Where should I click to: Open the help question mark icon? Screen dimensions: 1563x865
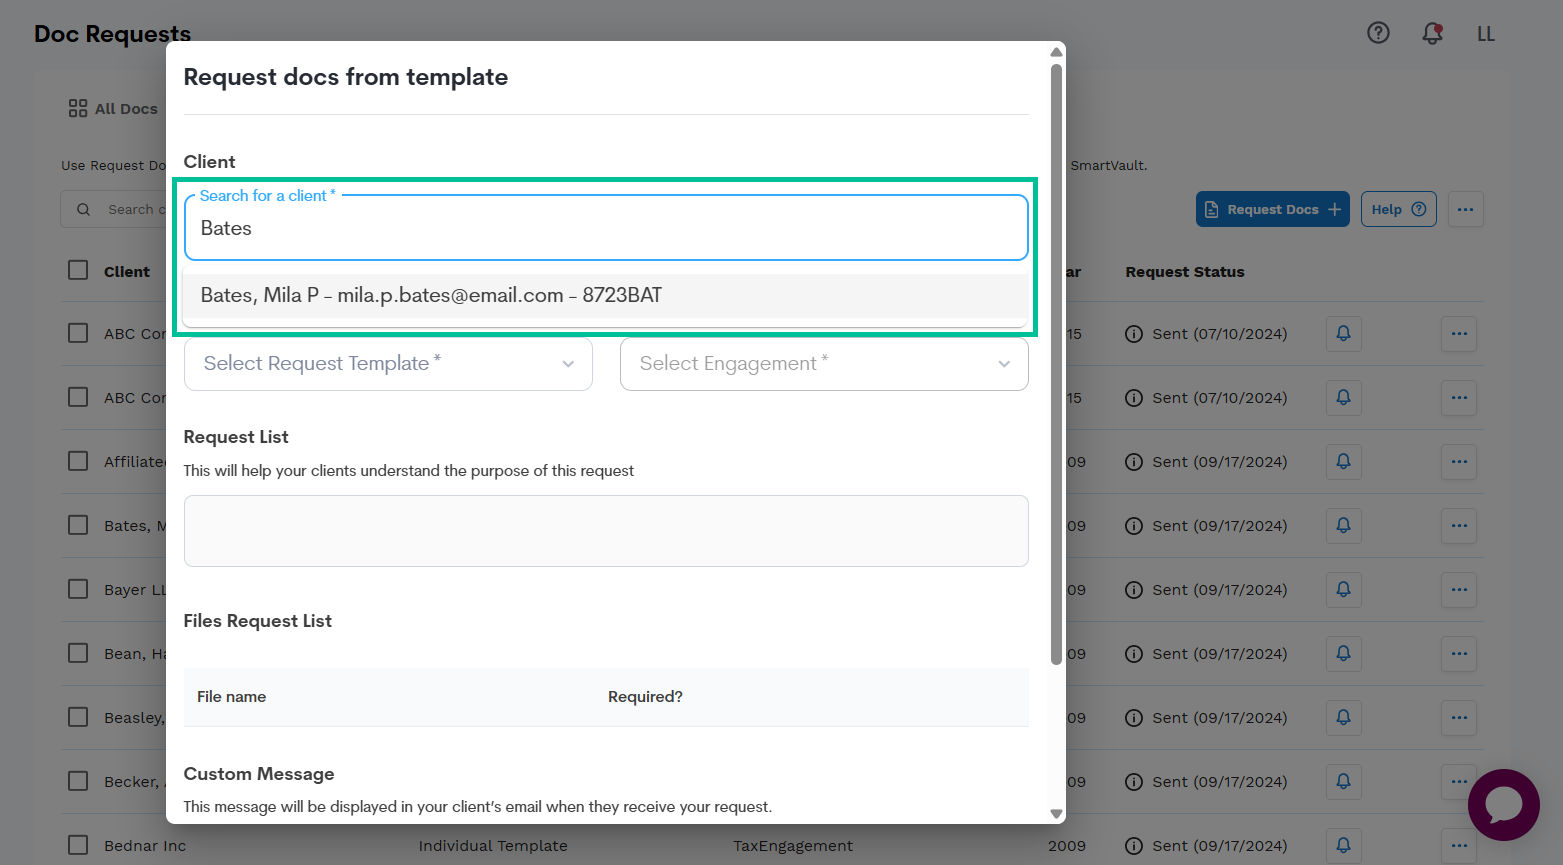1378,33
